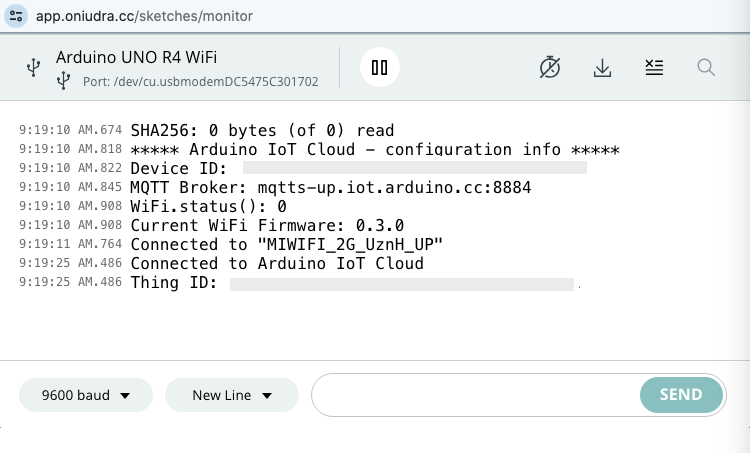Image resolution: width=750 pixels, height=453 pixels.
Task: Open the New Line ending dropdown
Action: [x=232, y=395]
